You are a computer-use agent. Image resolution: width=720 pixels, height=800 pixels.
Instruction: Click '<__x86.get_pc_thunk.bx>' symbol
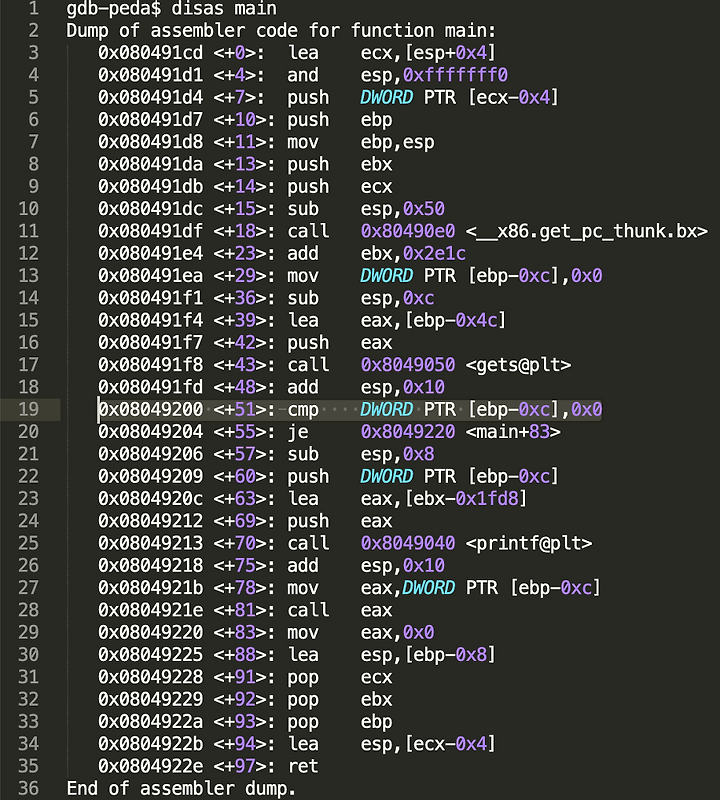(587, 232)
